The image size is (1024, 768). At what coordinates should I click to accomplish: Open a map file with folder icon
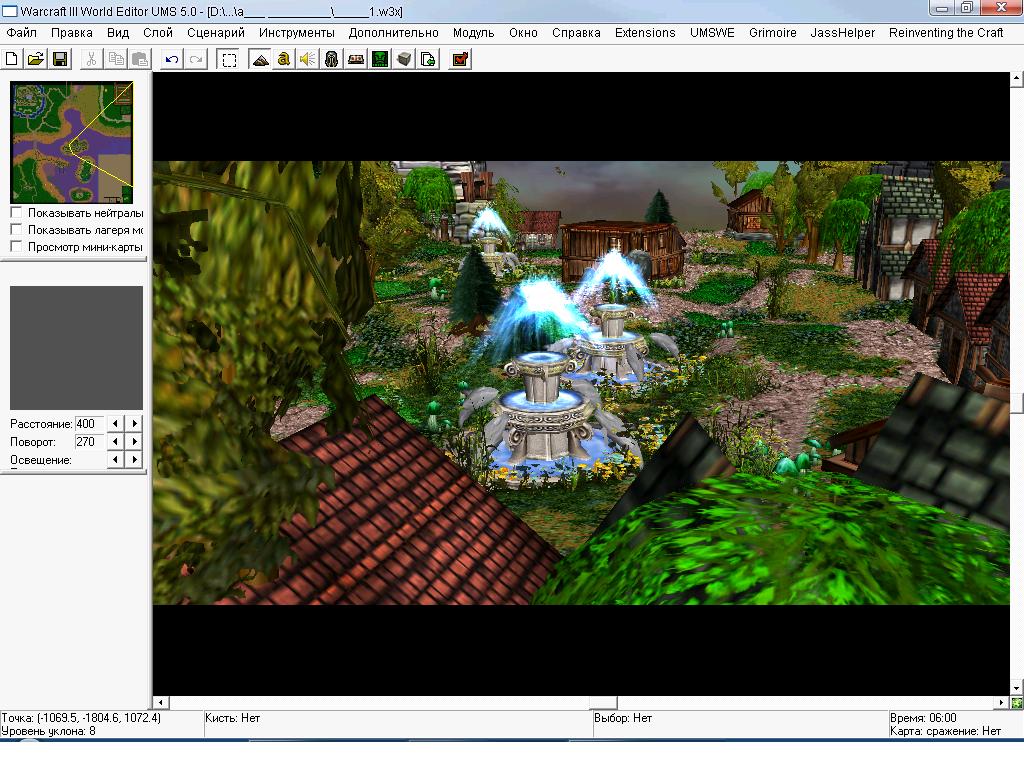(x=36, y=59)
